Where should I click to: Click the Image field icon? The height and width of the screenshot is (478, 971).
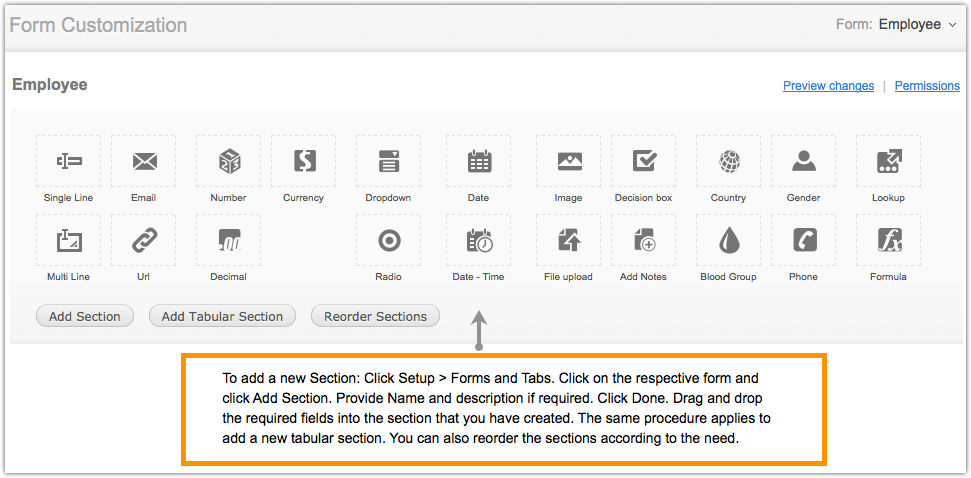point(568,161)
